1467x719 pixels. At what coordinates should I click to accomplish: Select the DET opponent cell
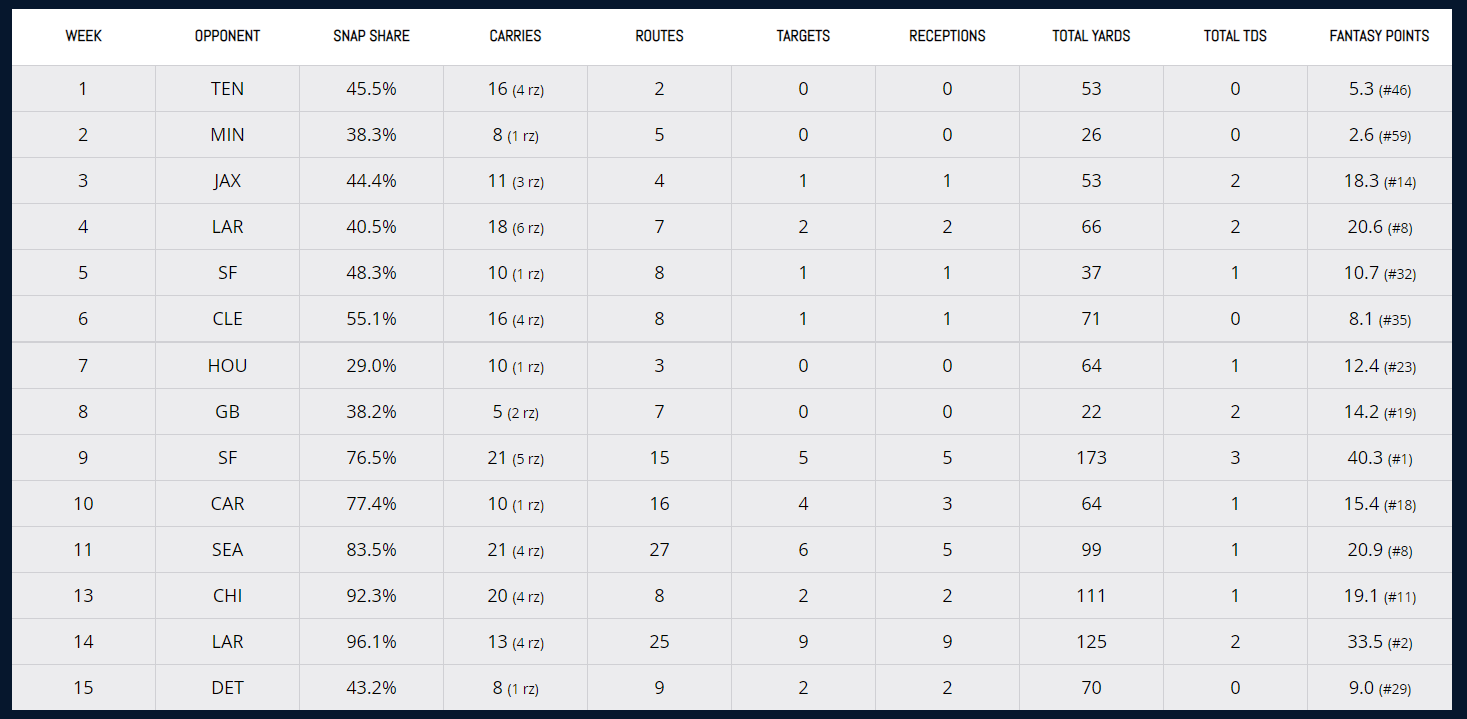[x=227, y=688]
